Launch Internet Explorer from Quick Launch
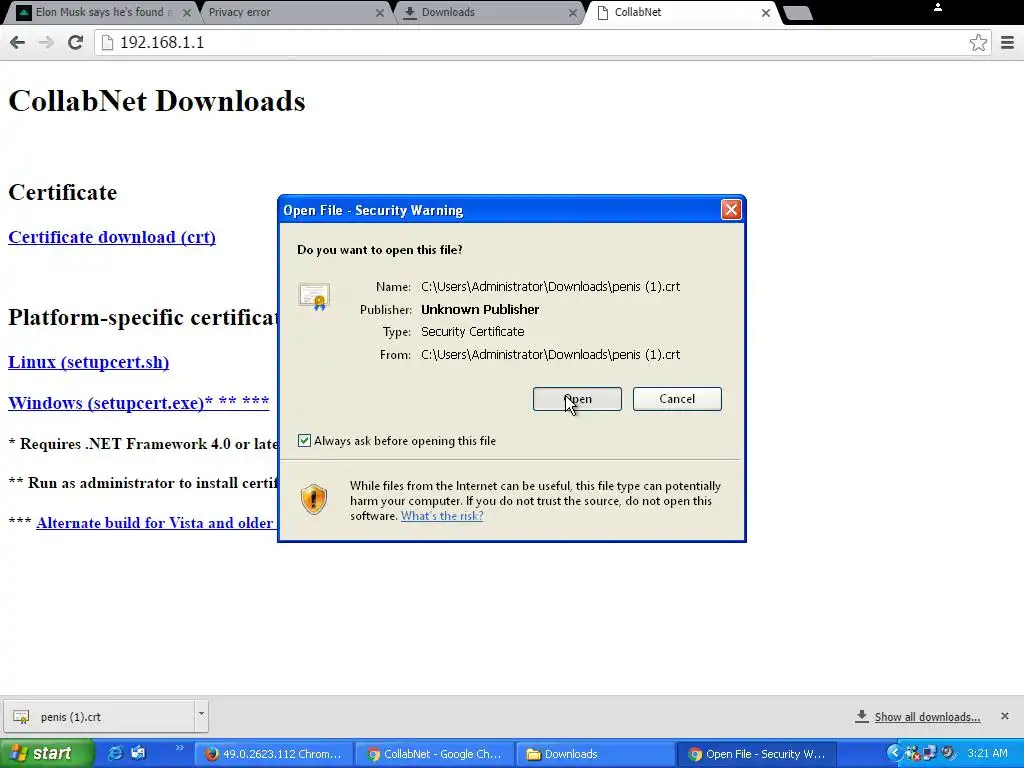The height and width of the screenshot is (768, 1024). (x=116, y=753)
